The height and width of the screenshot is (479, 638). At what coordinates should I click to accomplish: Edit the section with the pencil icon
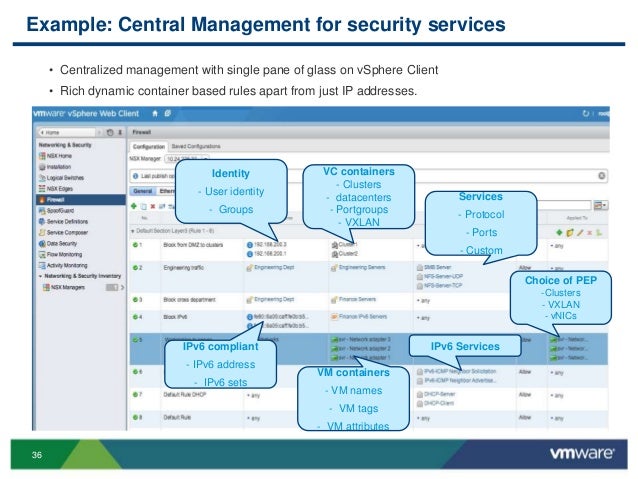coord(580,233)
